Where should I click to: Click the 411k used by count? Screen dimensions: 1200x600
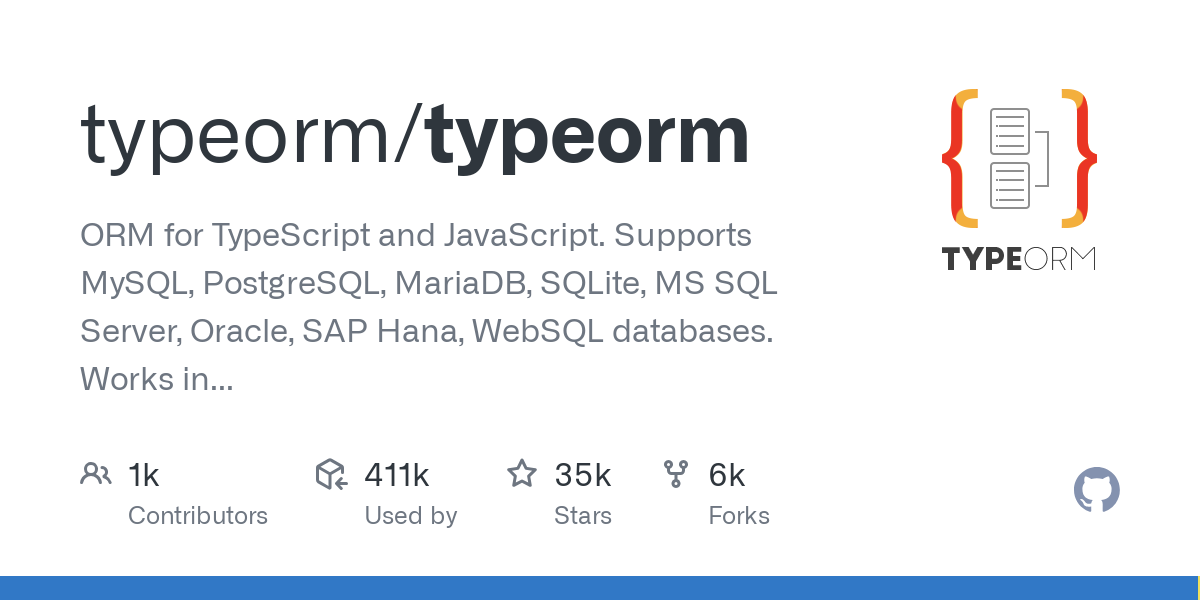pyautogui.click(x=397, y=475)
